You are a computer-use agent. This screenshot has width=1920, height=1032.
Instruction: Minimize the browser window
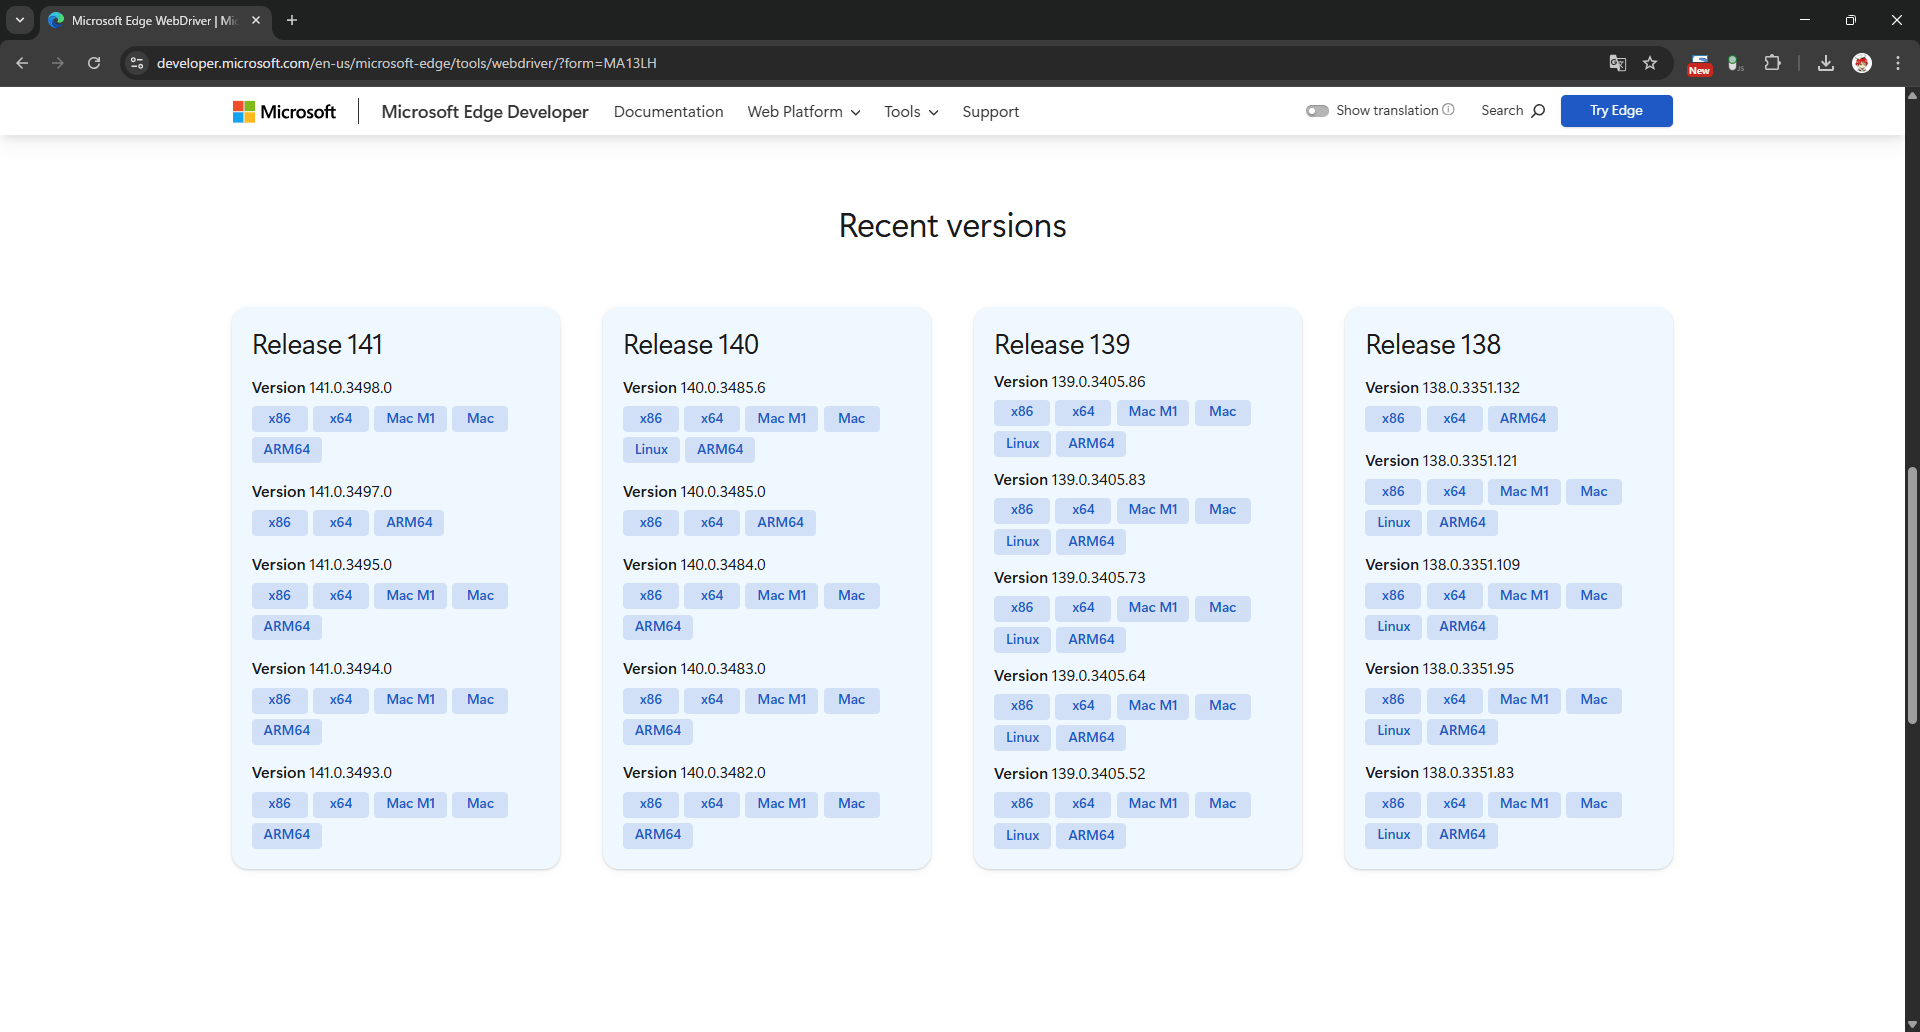pos(1805,20)
